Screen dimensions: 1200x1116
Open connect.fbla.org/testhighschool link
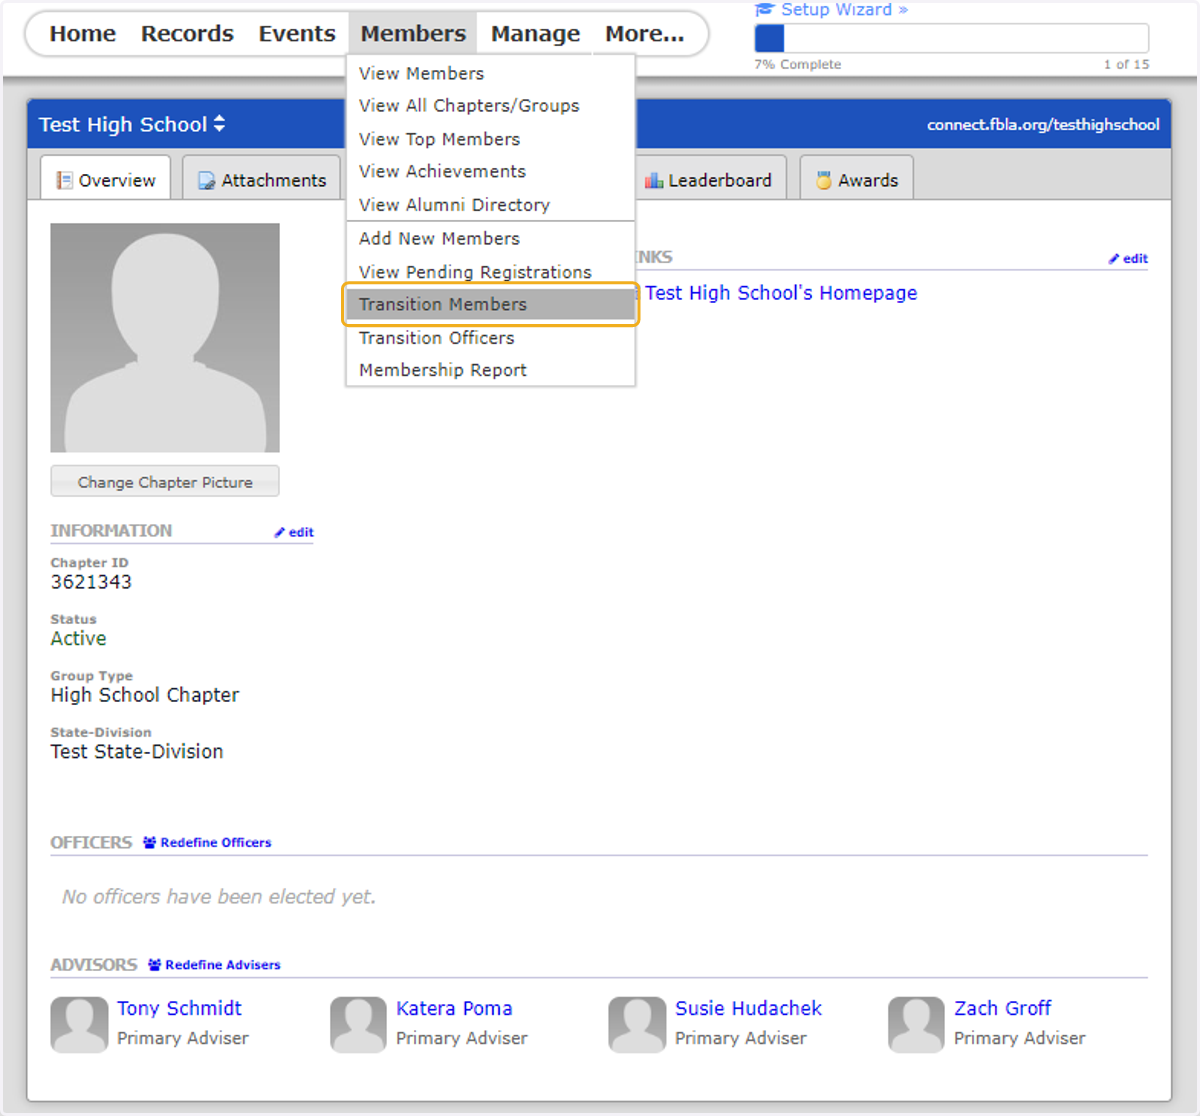click(x=1043, y=125)
